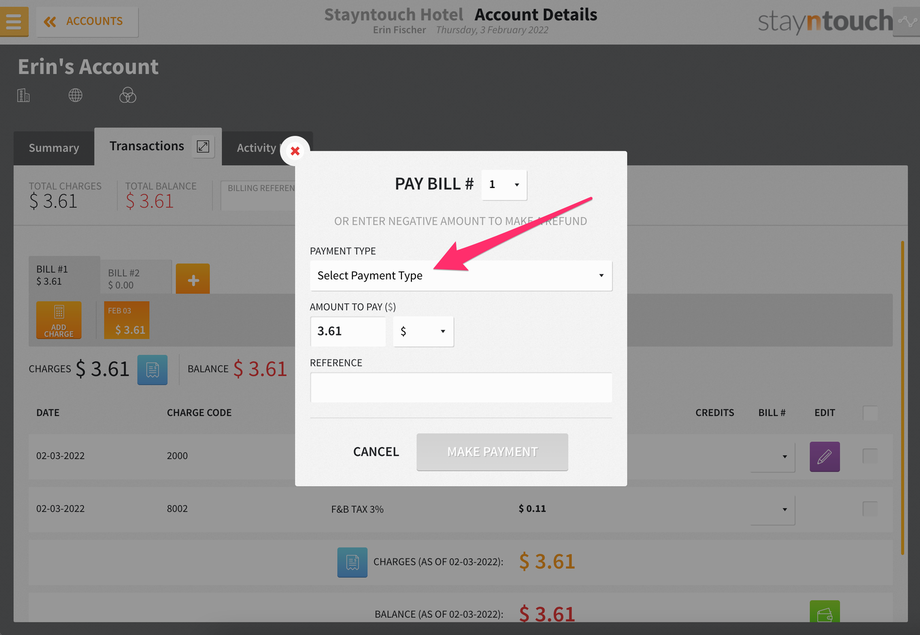This screenshot has height=635, width=920.
Task: Click the $ 0.11 amount
Action: (x=532, y=508)
